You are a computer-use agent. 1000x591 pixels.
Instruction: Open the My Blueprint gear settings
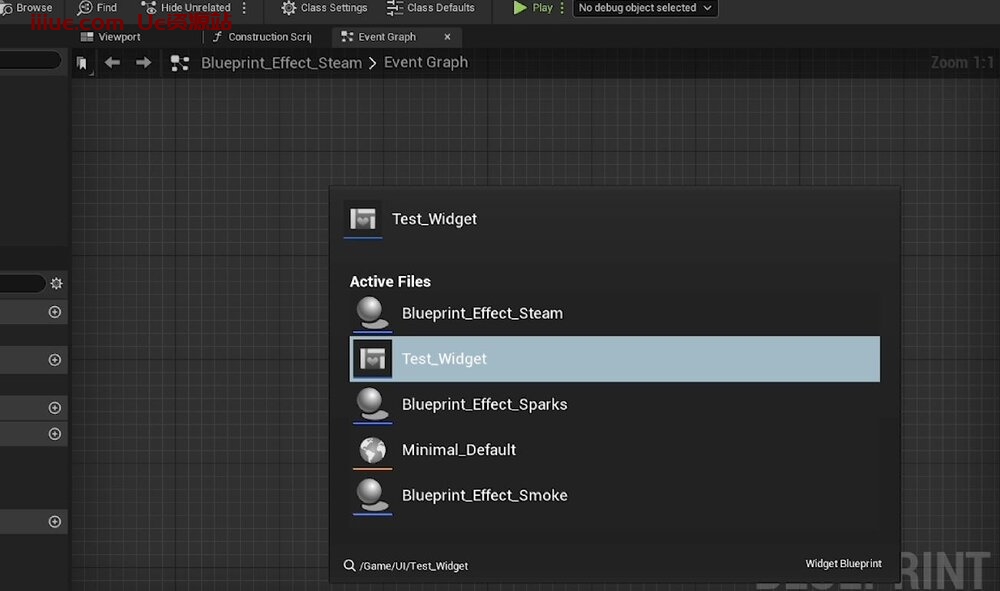[56, 284]
